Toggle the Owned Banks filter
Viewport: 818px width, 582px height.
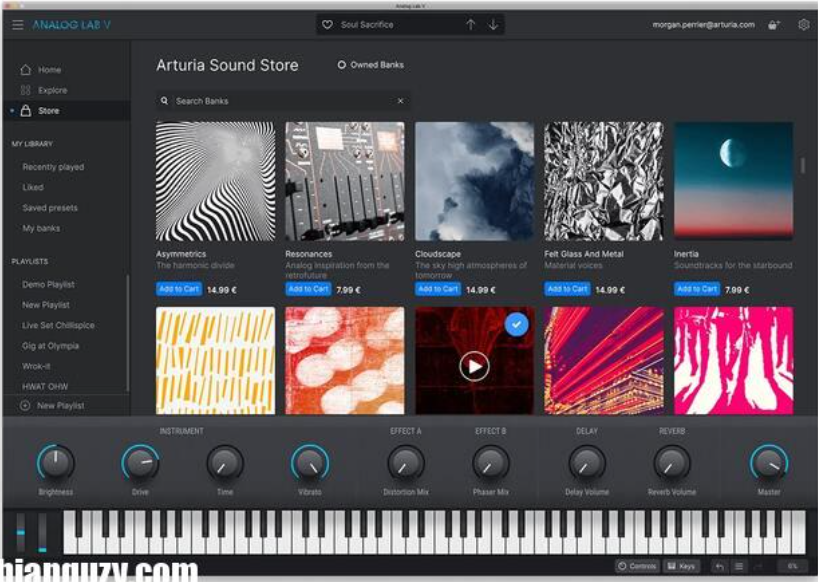[x=371, y=65]
